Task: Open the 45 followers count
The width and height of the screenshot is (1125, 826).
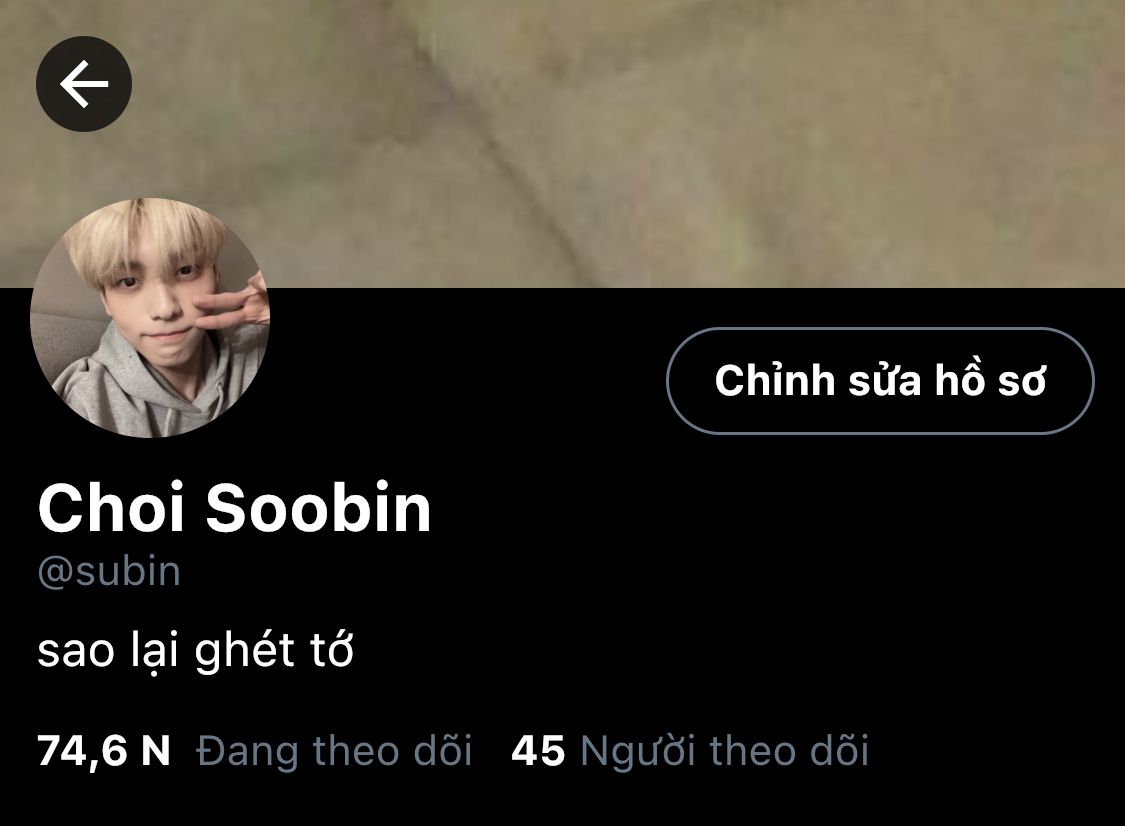Action: [x=538, y=751]
